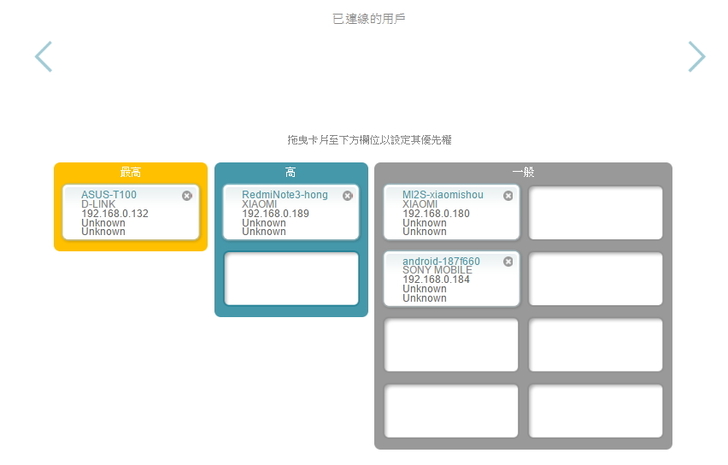
Task: Click the IP address 192.168.0.132
Action: (115, 213)
